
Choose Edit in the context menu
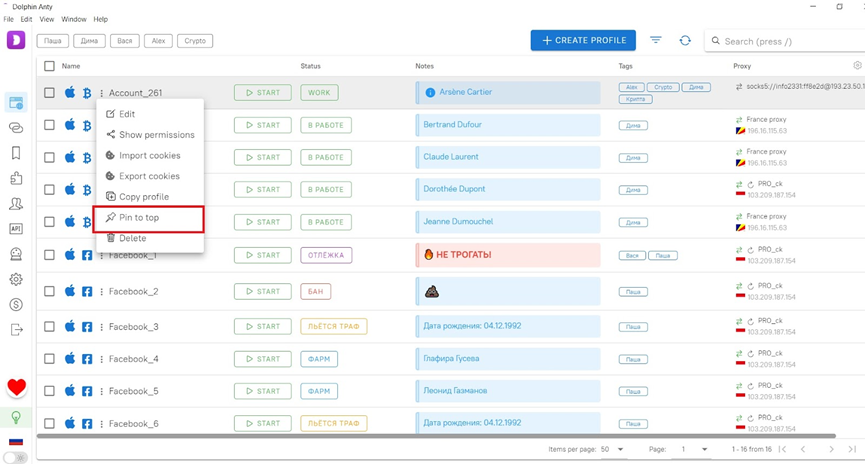pos(149,114)
